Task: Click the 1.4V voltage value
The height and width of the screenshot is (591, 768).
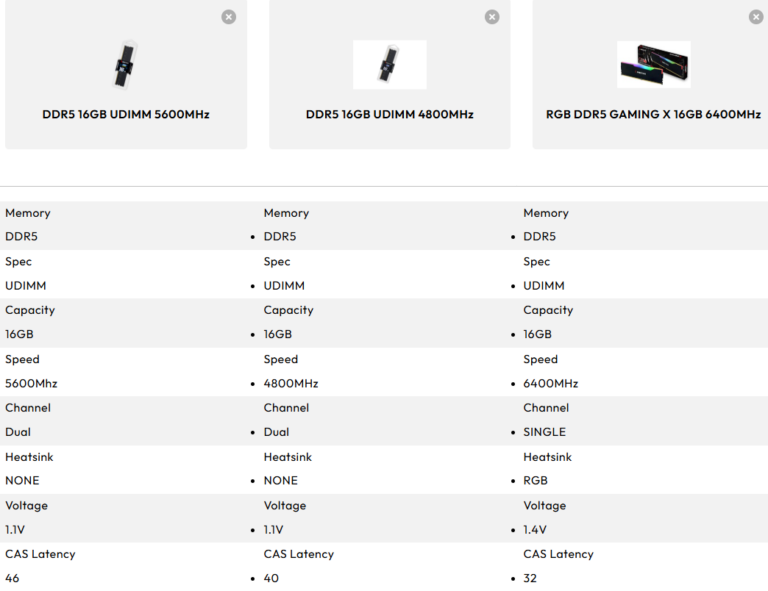Action: pyautogui.click(x=535, y=529)
